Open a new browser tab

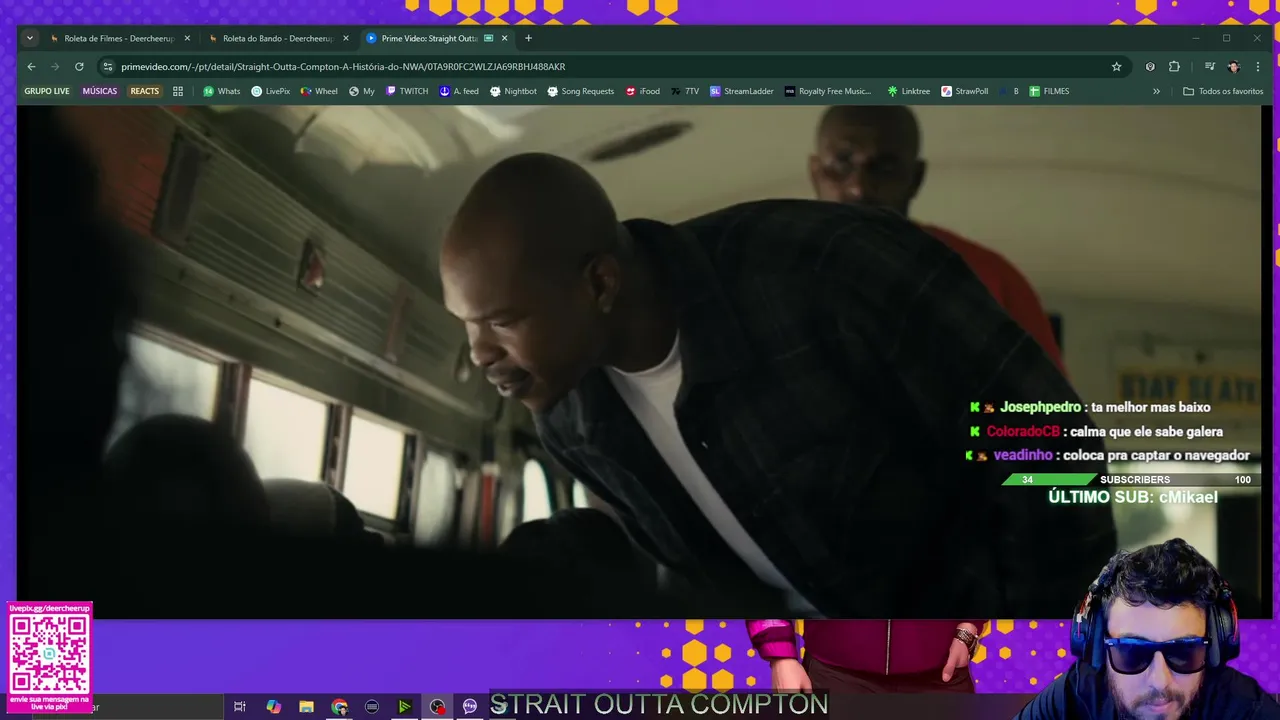tap(528, 38)
